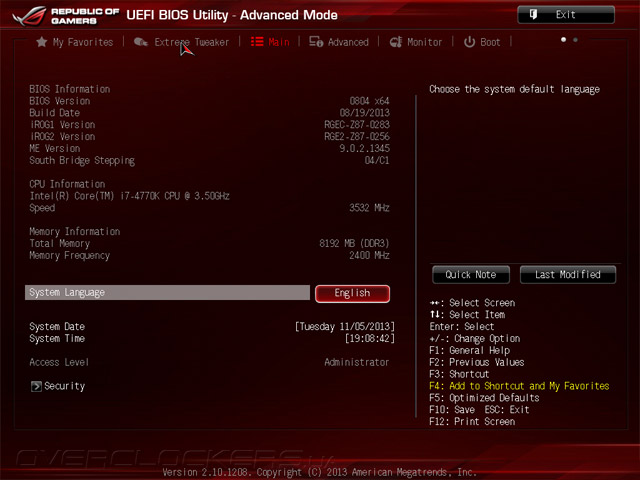Screen dimensions: 640x480
Task: Open the My Favorites tab
Action: [75, 42]
